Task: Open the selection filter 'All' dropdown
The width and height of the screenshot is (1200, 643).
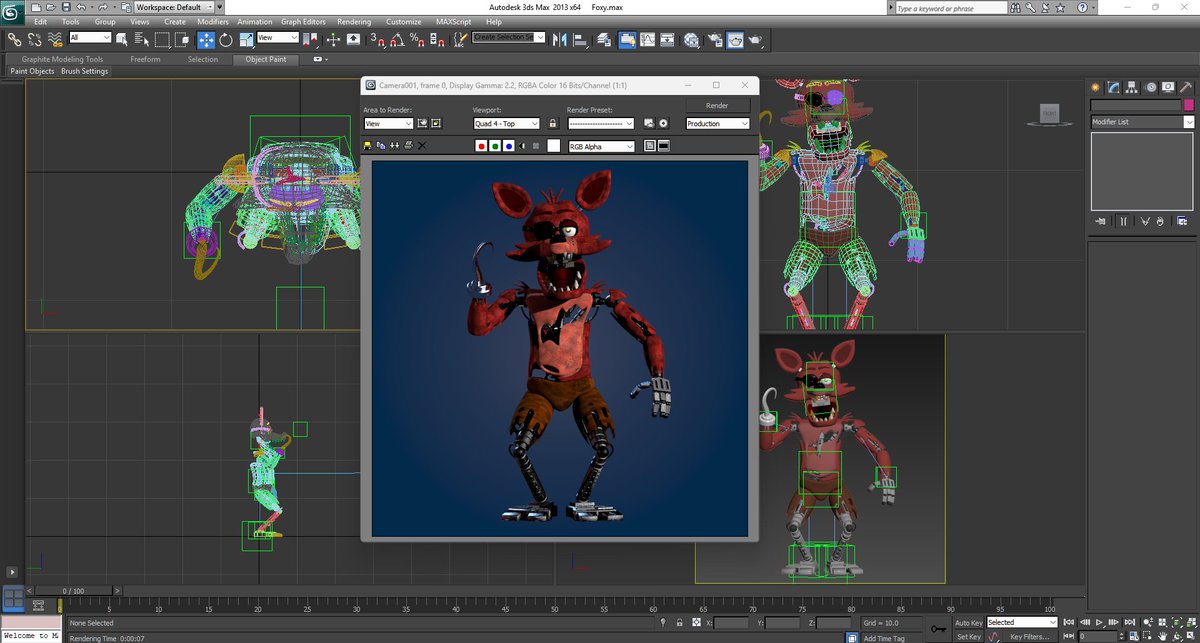Action: [x=90, y=38]
